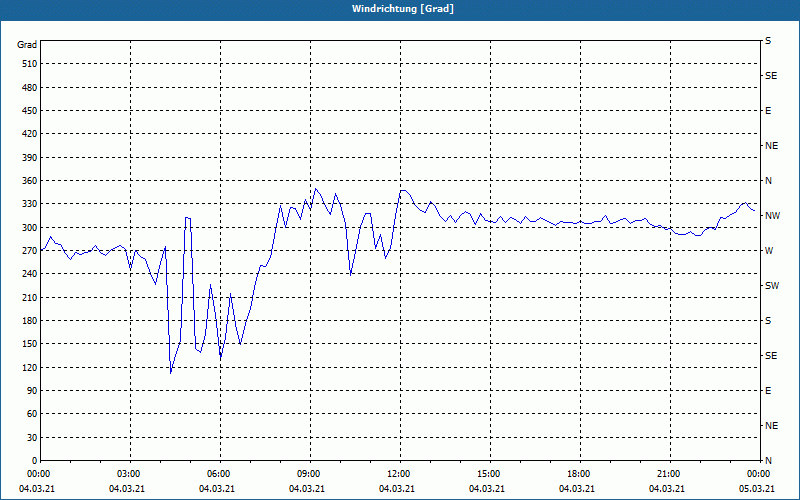Viewport: 800px width, 500px height.
Task: Select the 0 y-axis tick label
Action: pyautogui.click(x=34, y=461)
